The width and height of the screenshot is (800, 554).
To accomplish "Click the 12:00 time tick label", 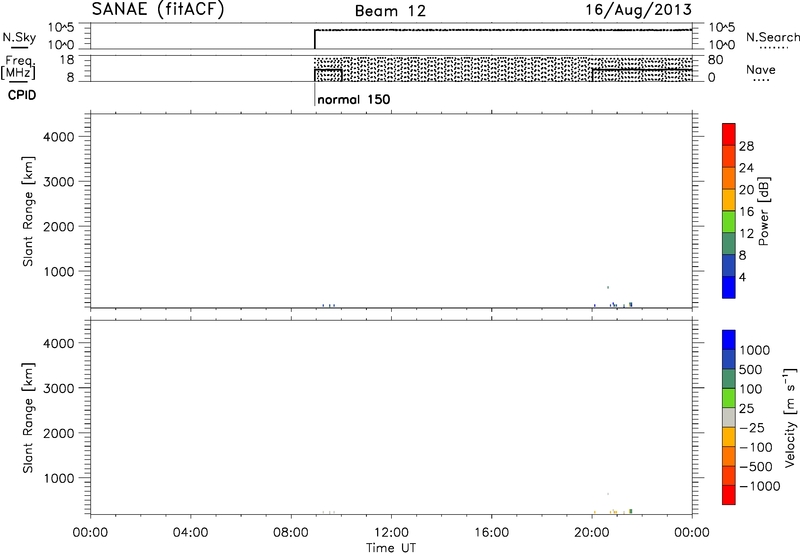I will coord(391,533).
